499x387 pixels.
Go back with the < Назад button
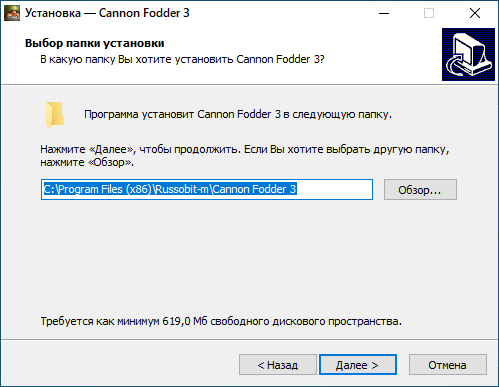point(278,365)
